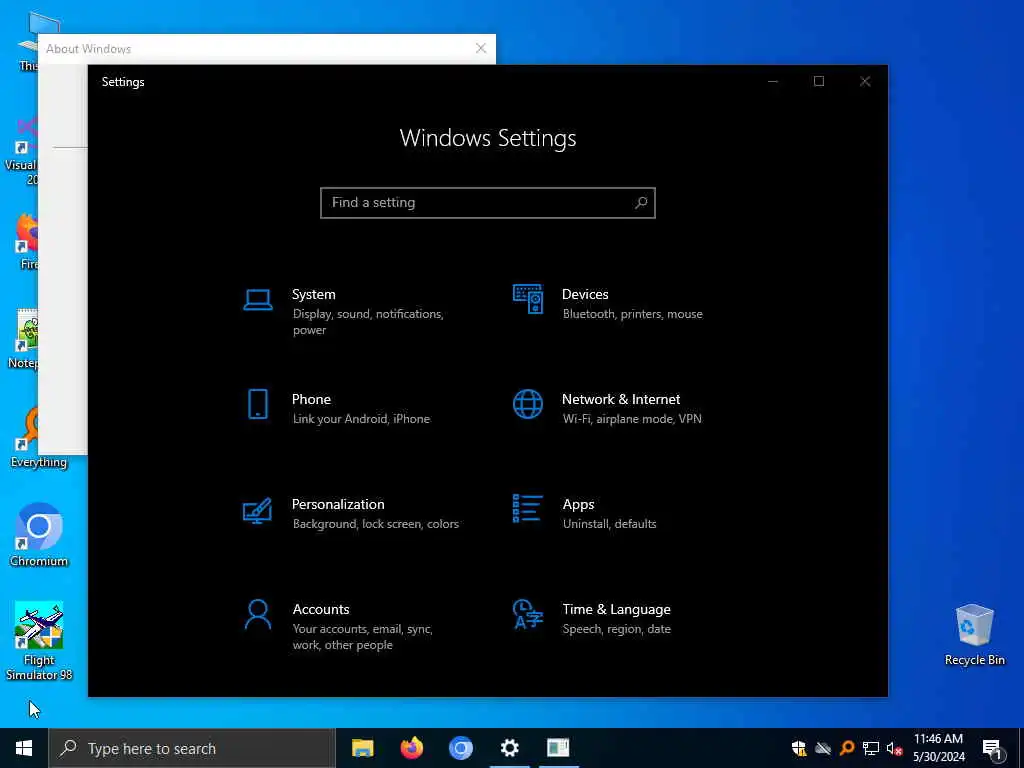1024x768 pixels.
Task: Click 'Speech, region, date' description text
Action: (x=616, y=629)
